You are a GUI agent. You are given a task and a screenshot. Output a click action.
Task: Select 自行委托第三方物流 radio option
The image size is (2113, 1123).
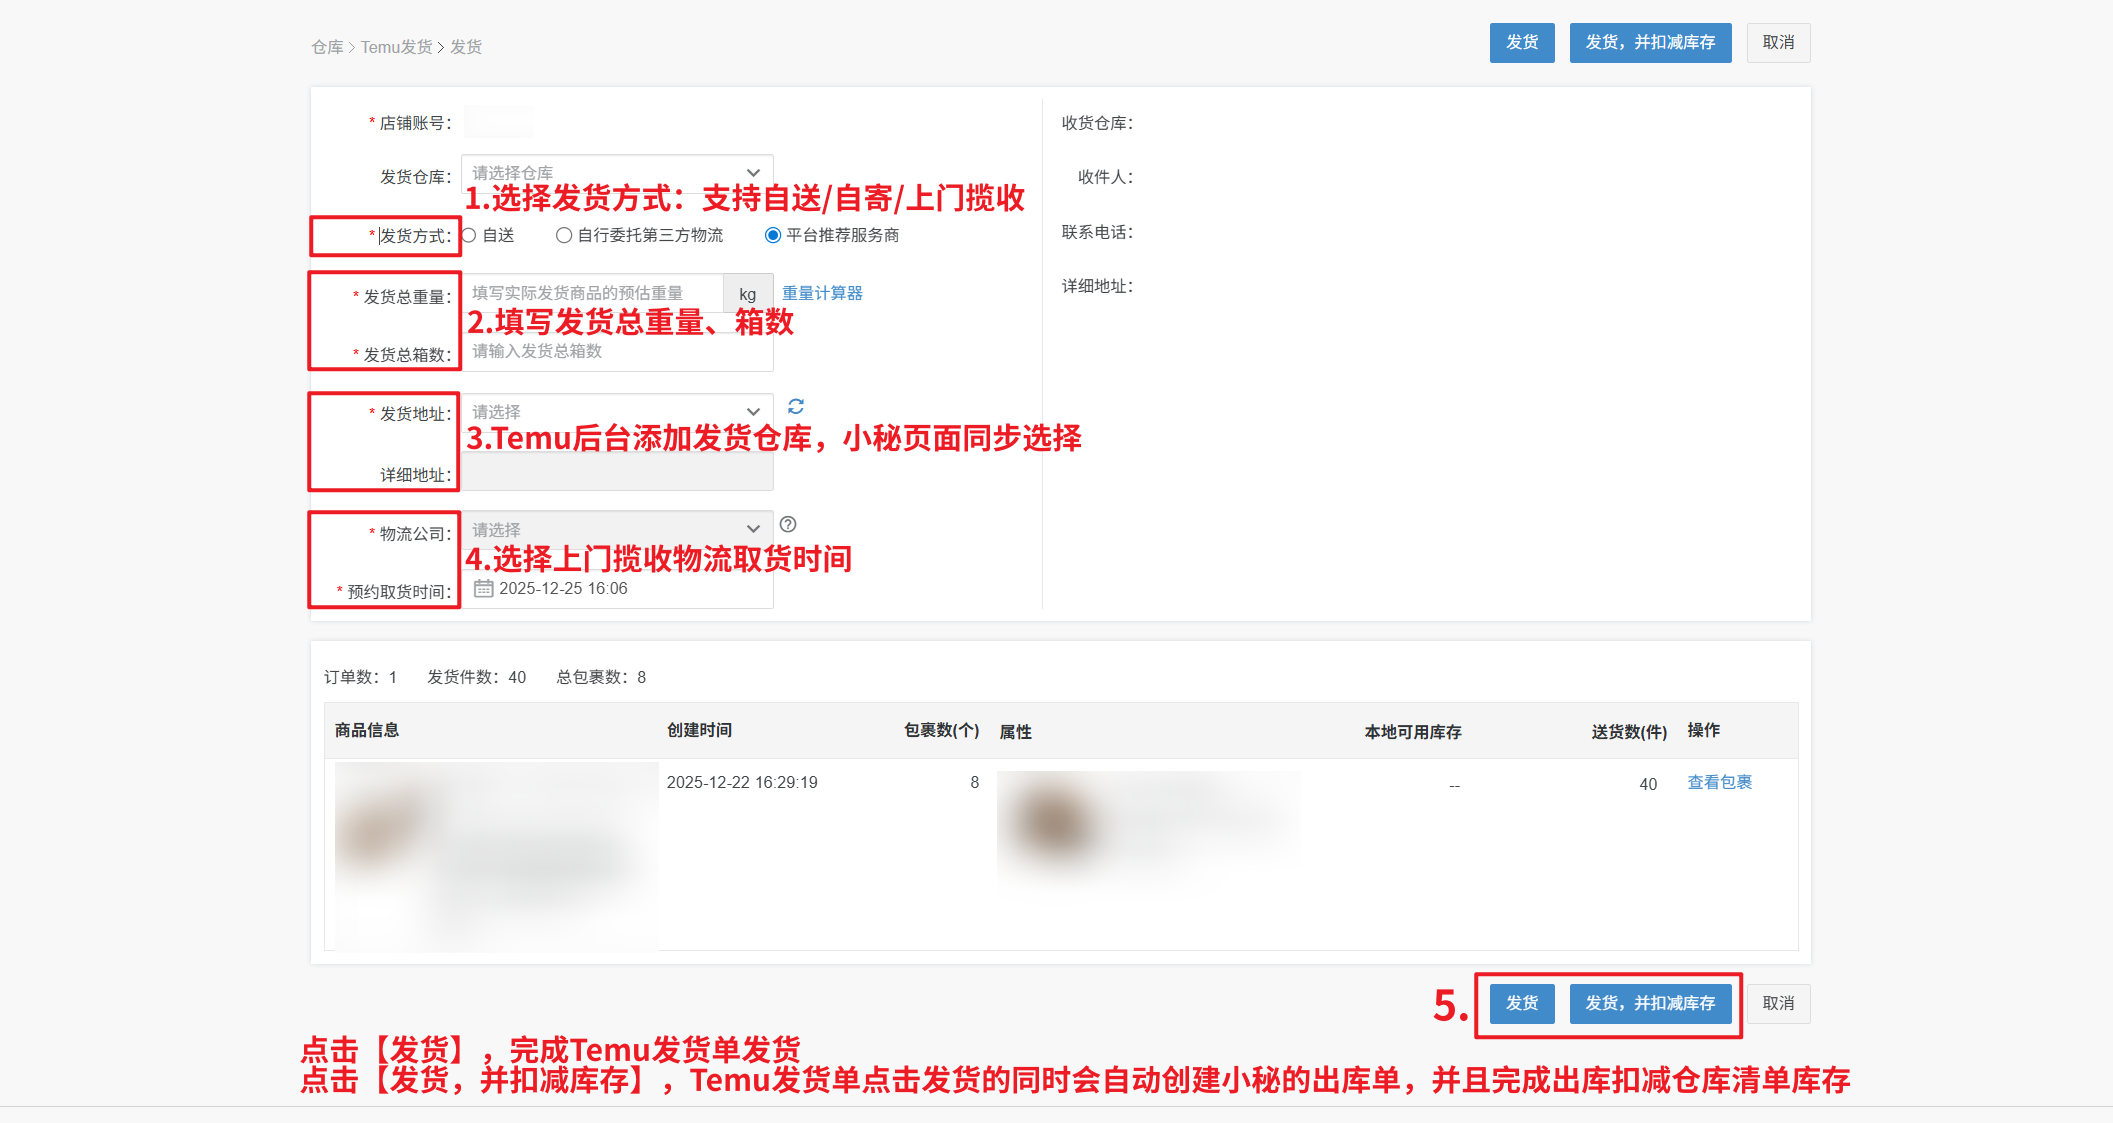[x=564, y=235]
